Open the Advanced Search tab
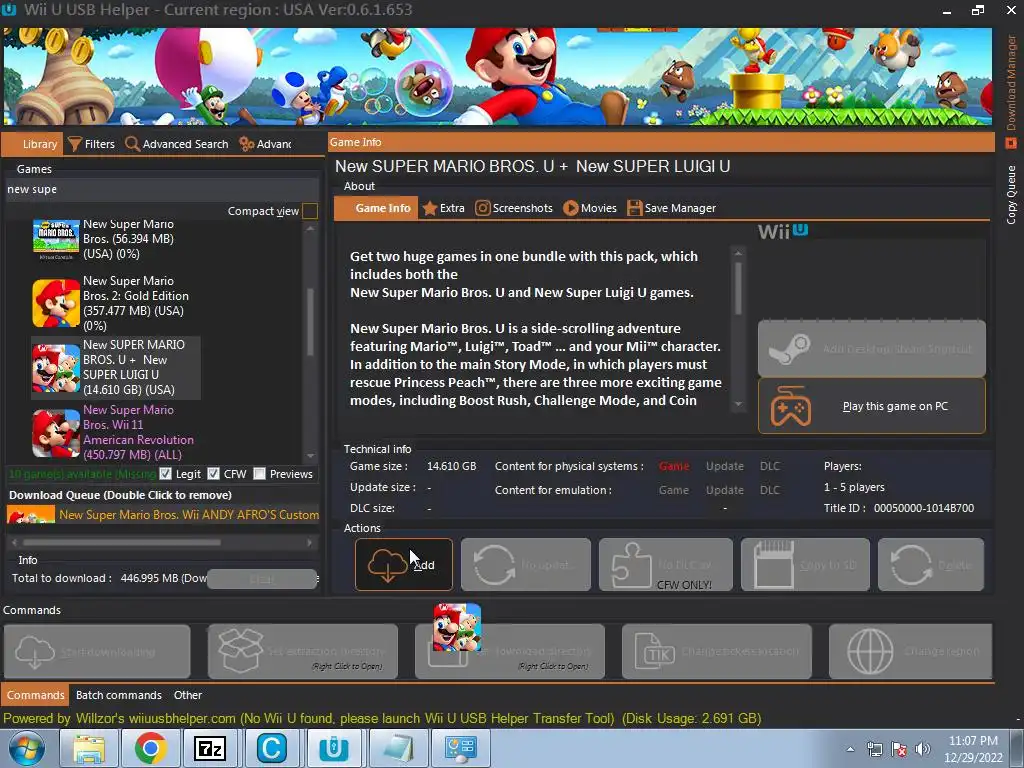 pyautogui.click(x=177, y=144)
